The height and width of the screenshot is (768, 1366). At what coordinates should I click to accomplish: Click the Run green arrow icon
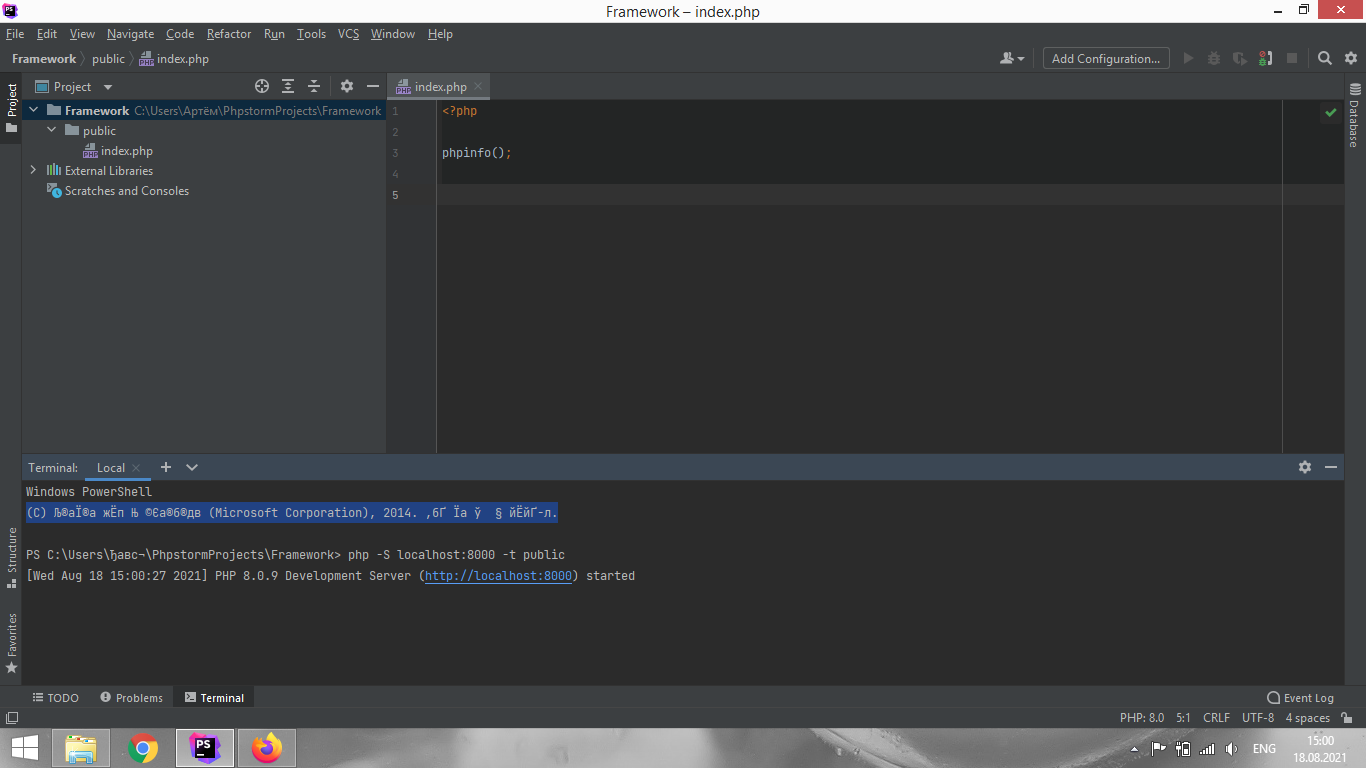pos(1188,59)
